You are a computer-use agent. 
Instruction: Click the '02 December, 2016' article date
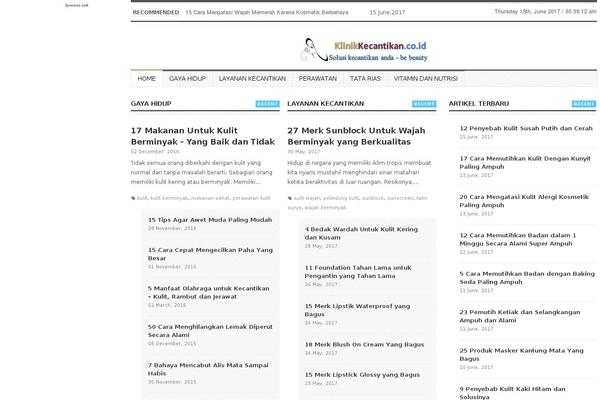pyautogui.click(x=155, y=152)
